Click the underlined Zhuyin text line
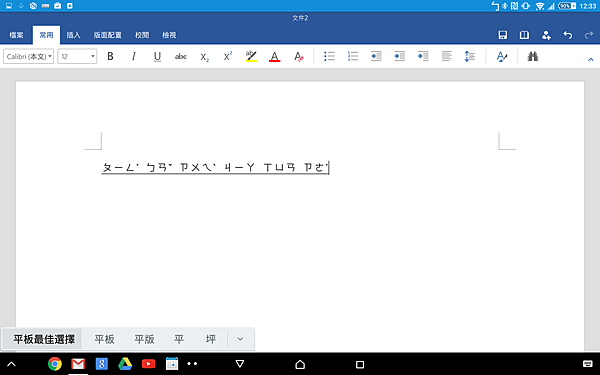 click(x=215, y=168)
